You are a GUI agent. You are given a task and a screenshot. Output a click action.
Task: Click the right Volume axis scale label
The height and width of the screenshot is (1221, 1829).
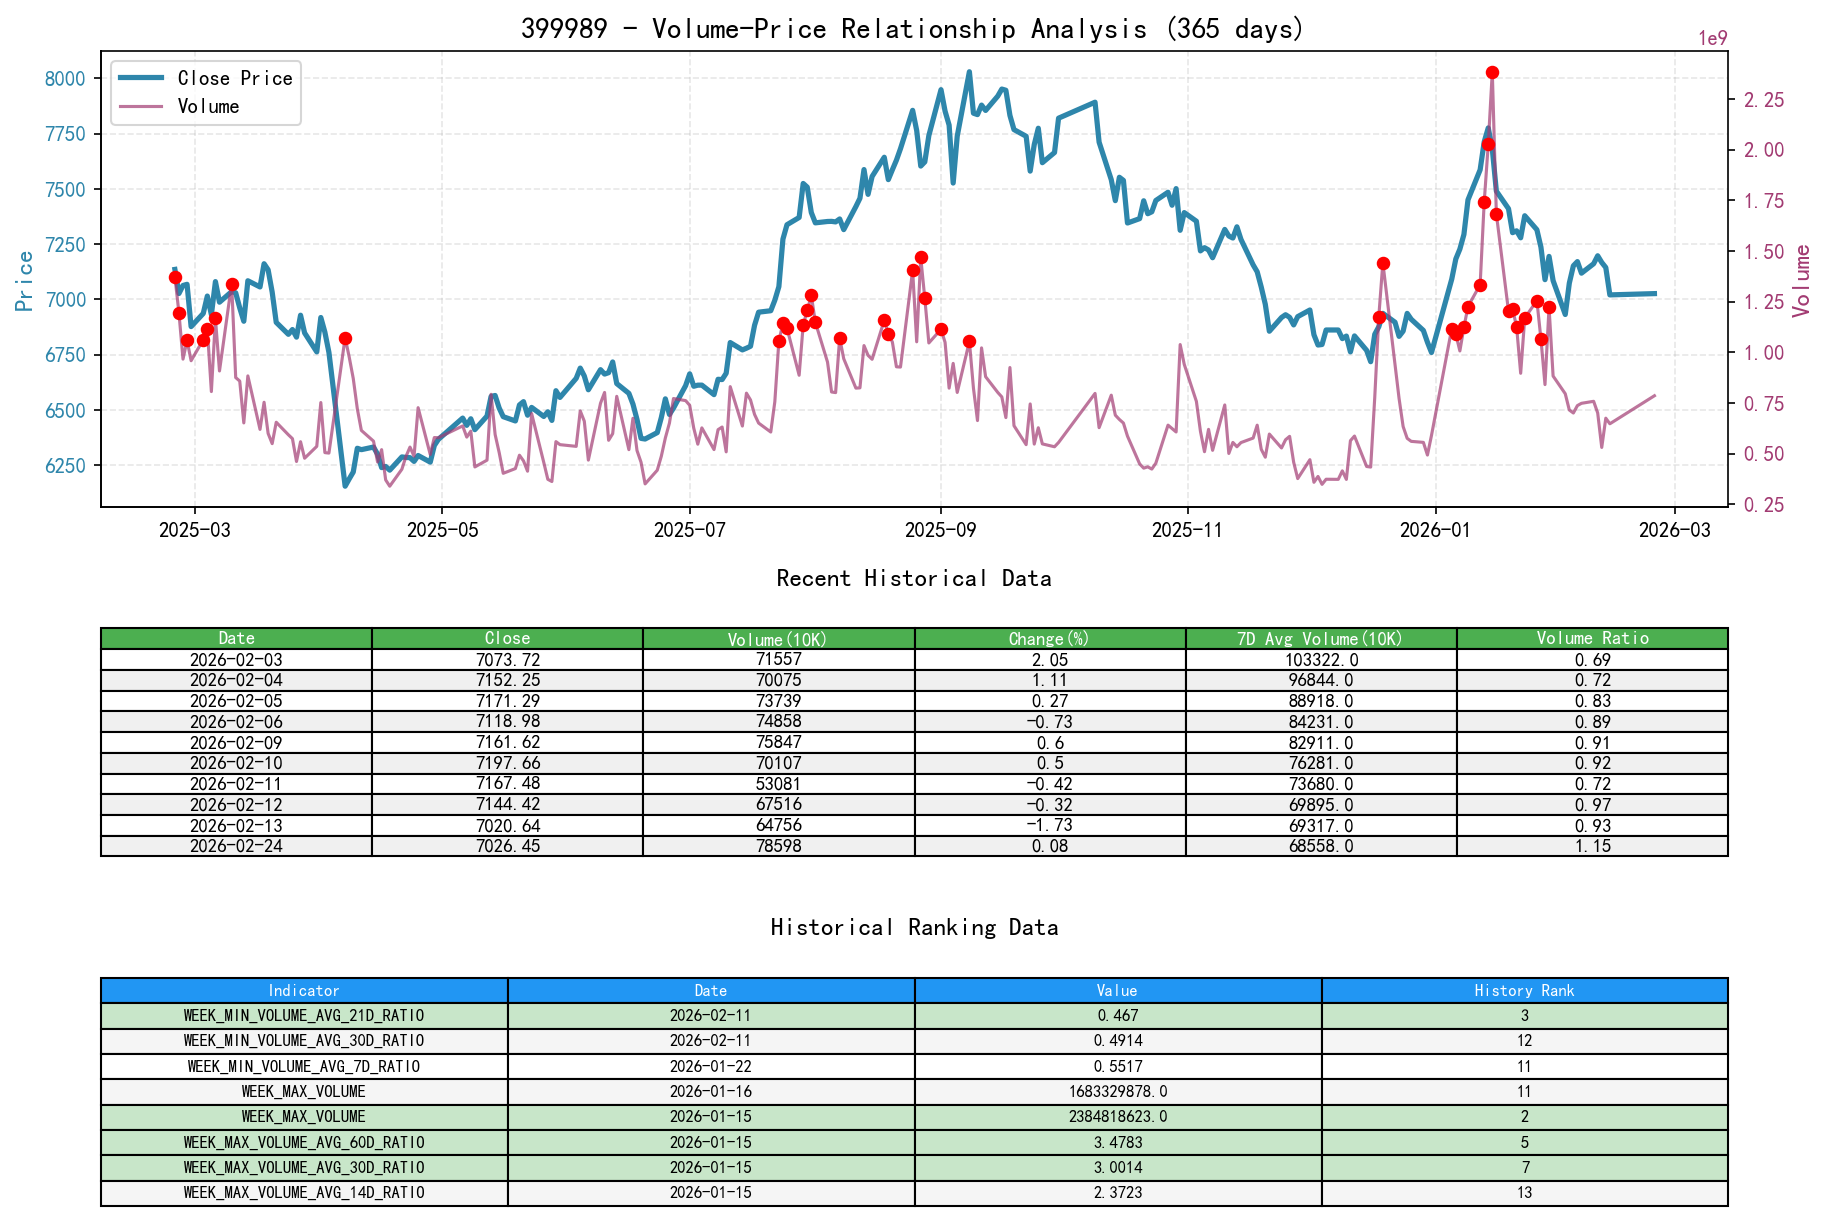point(1804,278)
